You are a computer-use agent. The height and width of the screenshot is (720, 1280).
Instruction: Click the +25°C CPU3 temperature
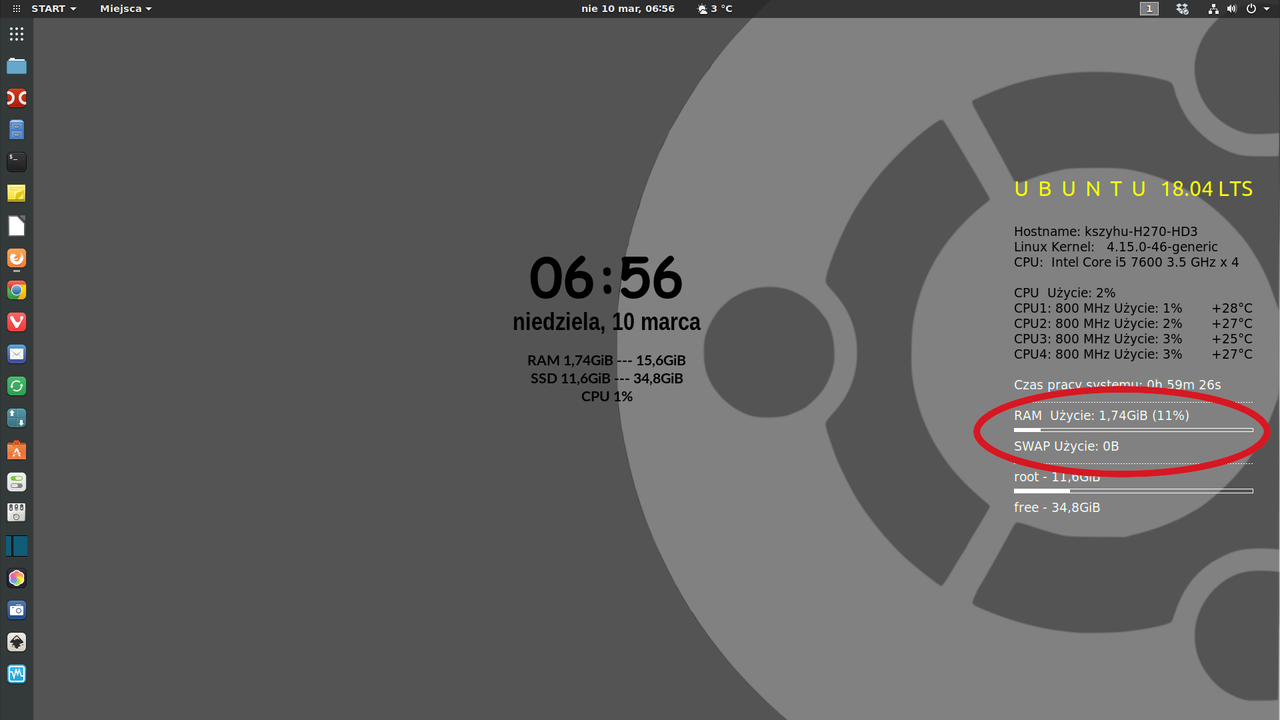pos(1232,339)
